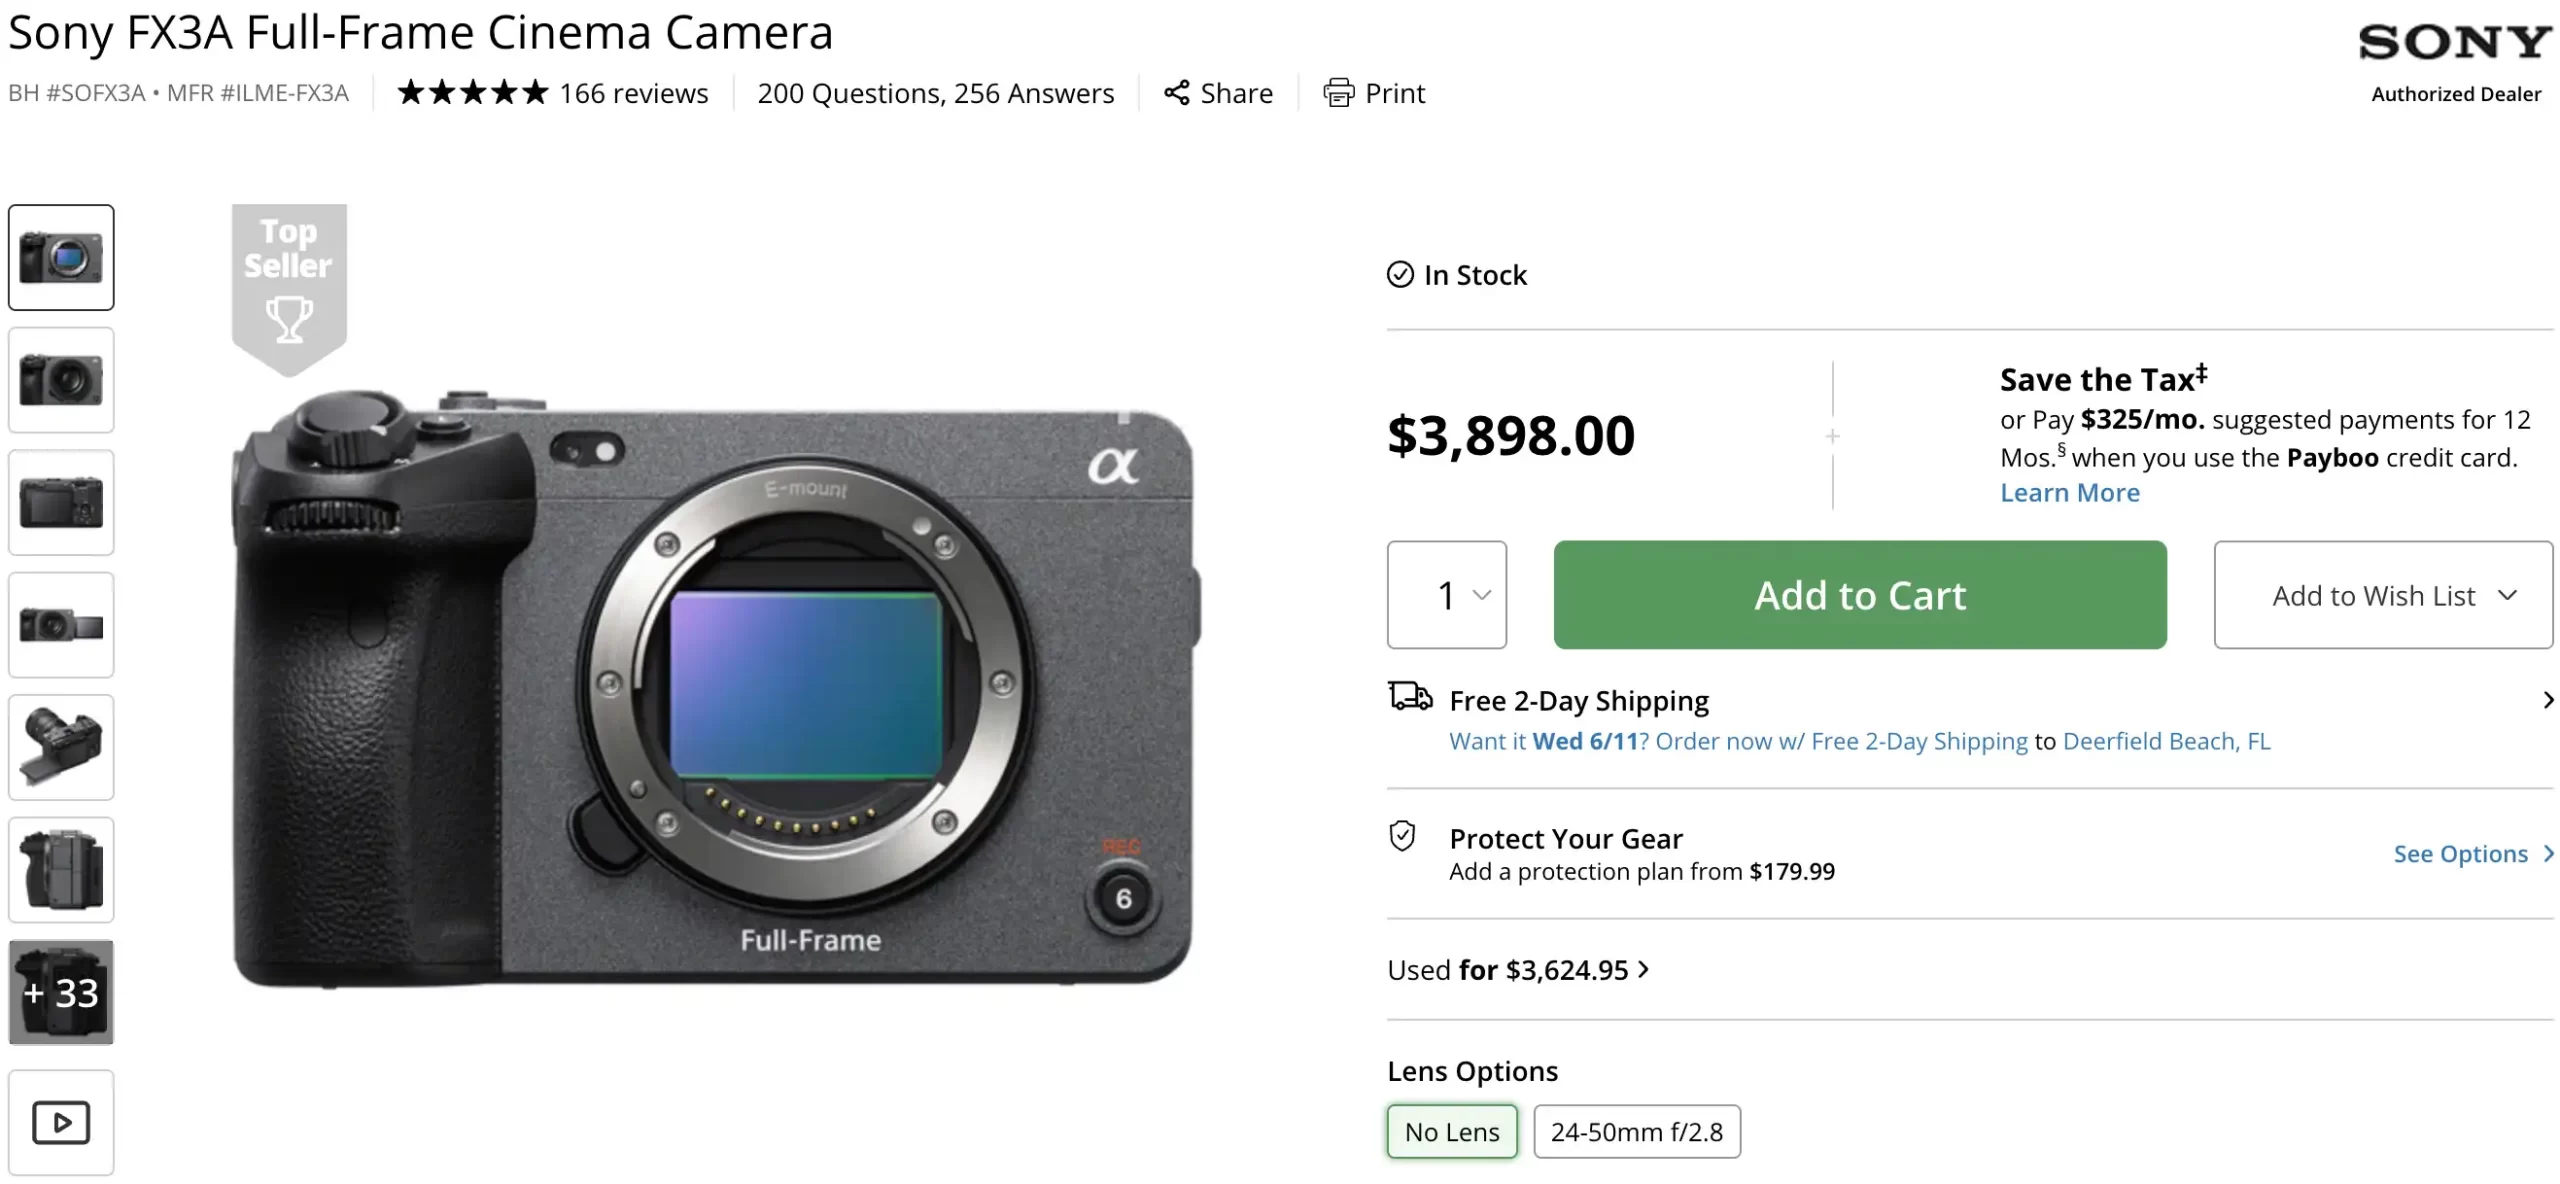Open 200 Questions, 256 Answers section
The image size is (2560, 1184).
click(x=935, y=93)
